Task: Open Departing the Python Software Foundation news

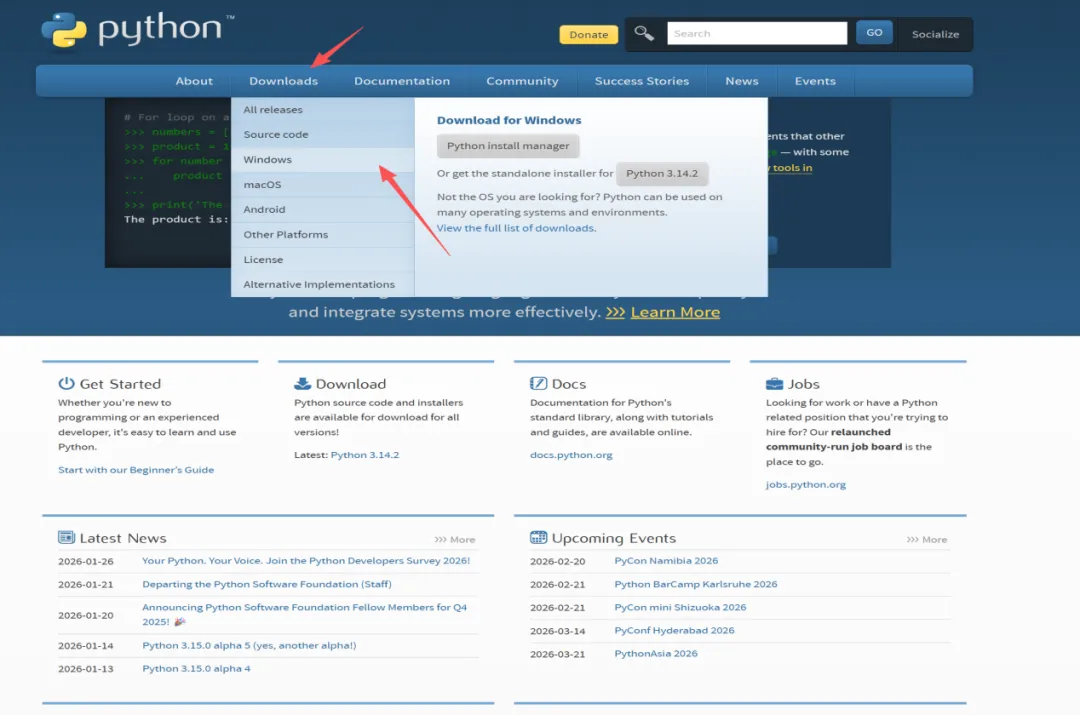Action: [267, 584]
